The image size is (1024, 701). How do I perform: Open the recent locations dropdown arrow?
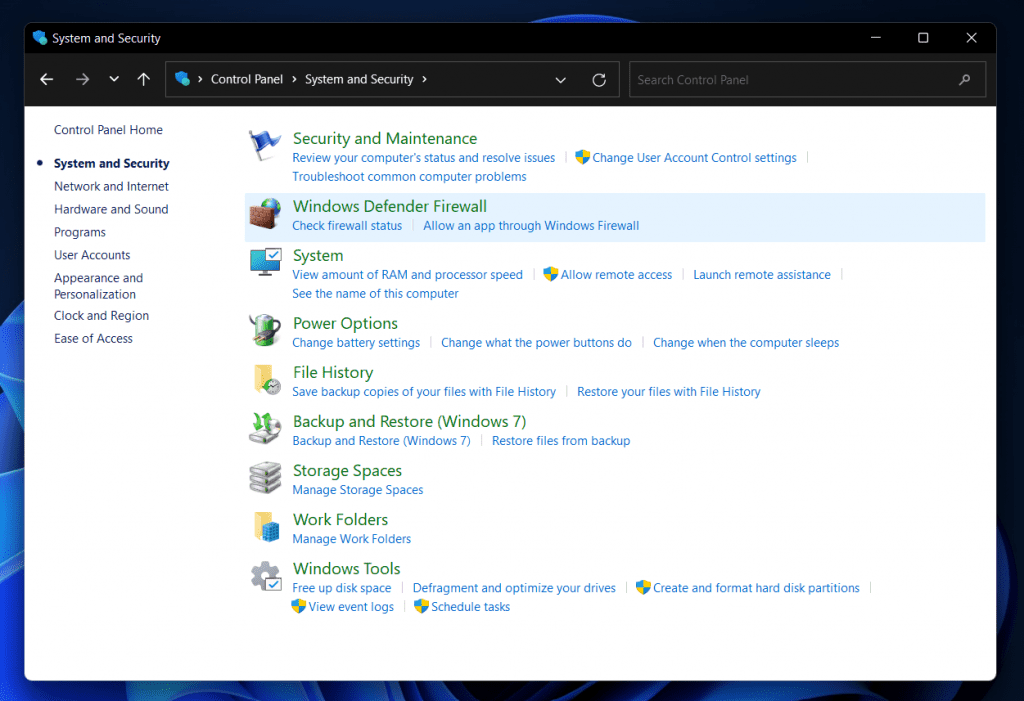tap(114, 80)
